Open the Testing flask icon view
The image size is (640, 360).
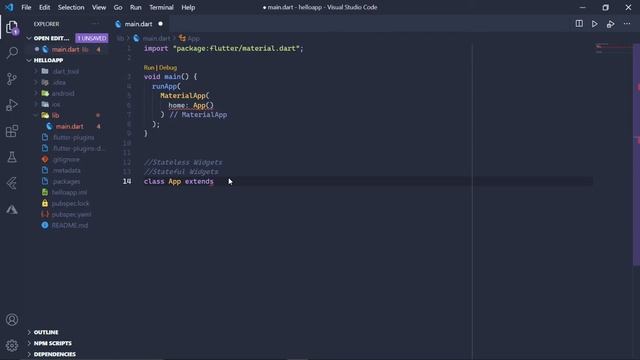pyautogui.click(x=12, y=157)
